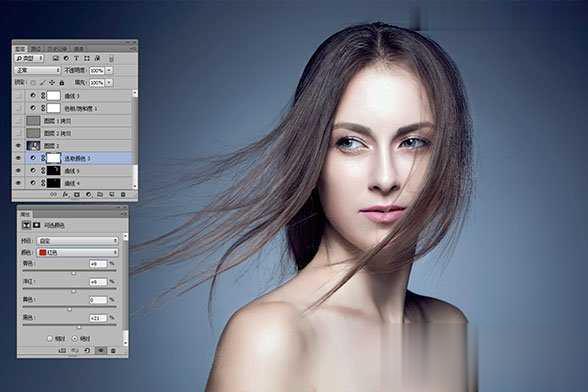Viewport: 588px width, 392px height.
Task: Switch to the second tab in Layers panel
Action: pos(36,49)
